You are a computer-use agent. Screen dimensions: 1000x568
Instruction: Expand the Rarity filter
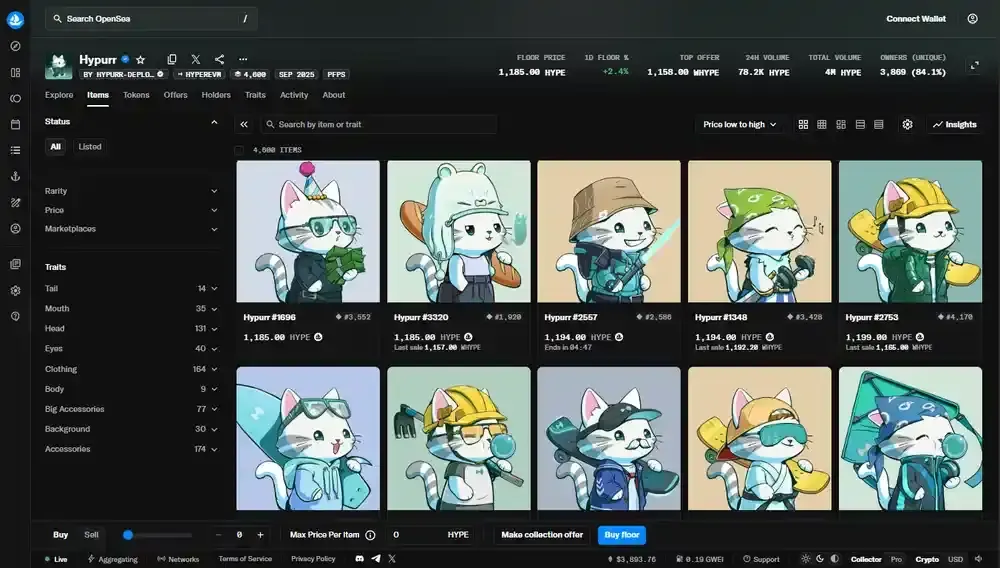point(131,191)
